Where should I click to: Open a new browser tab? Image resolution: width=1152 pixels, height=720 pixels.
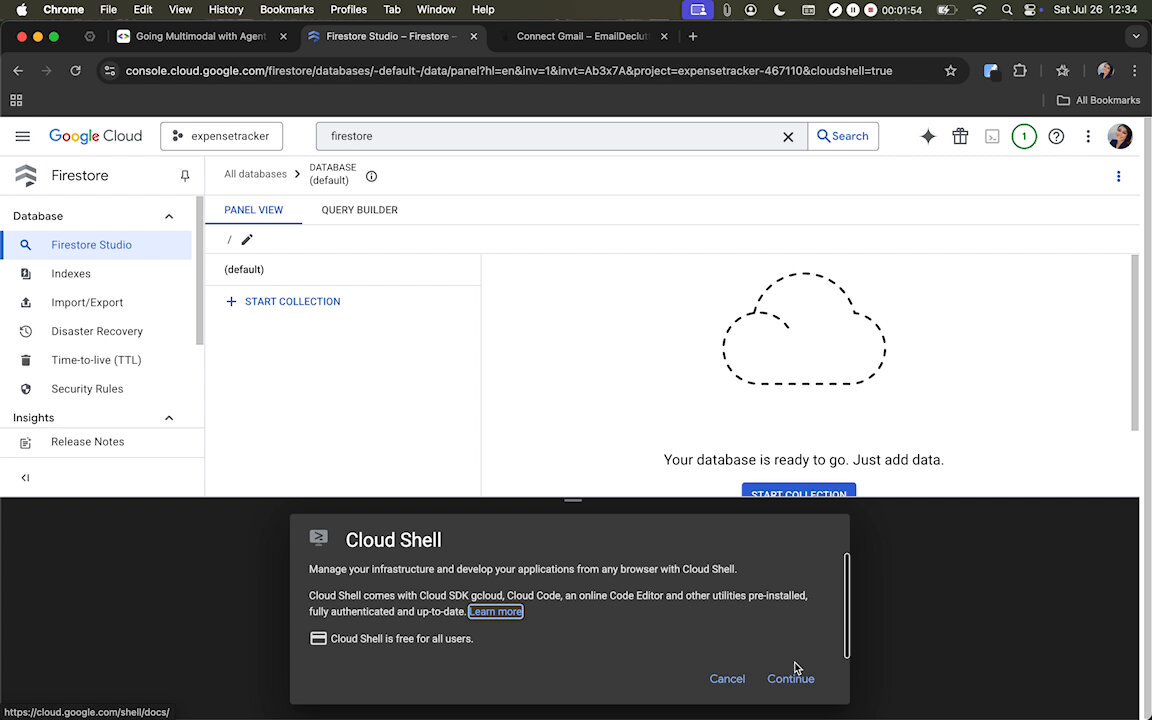[692, 36]
